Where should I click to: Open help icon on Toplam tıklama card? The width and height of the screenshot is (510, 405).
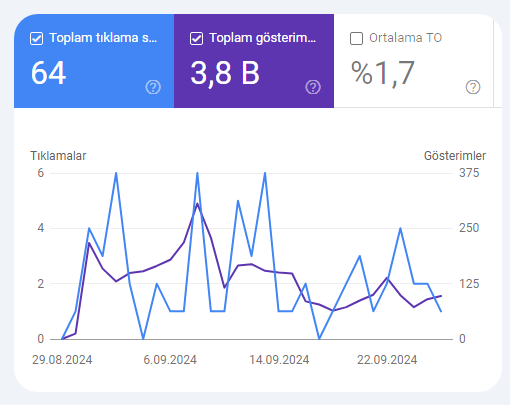pyautogui.click(x=153, y=87)
